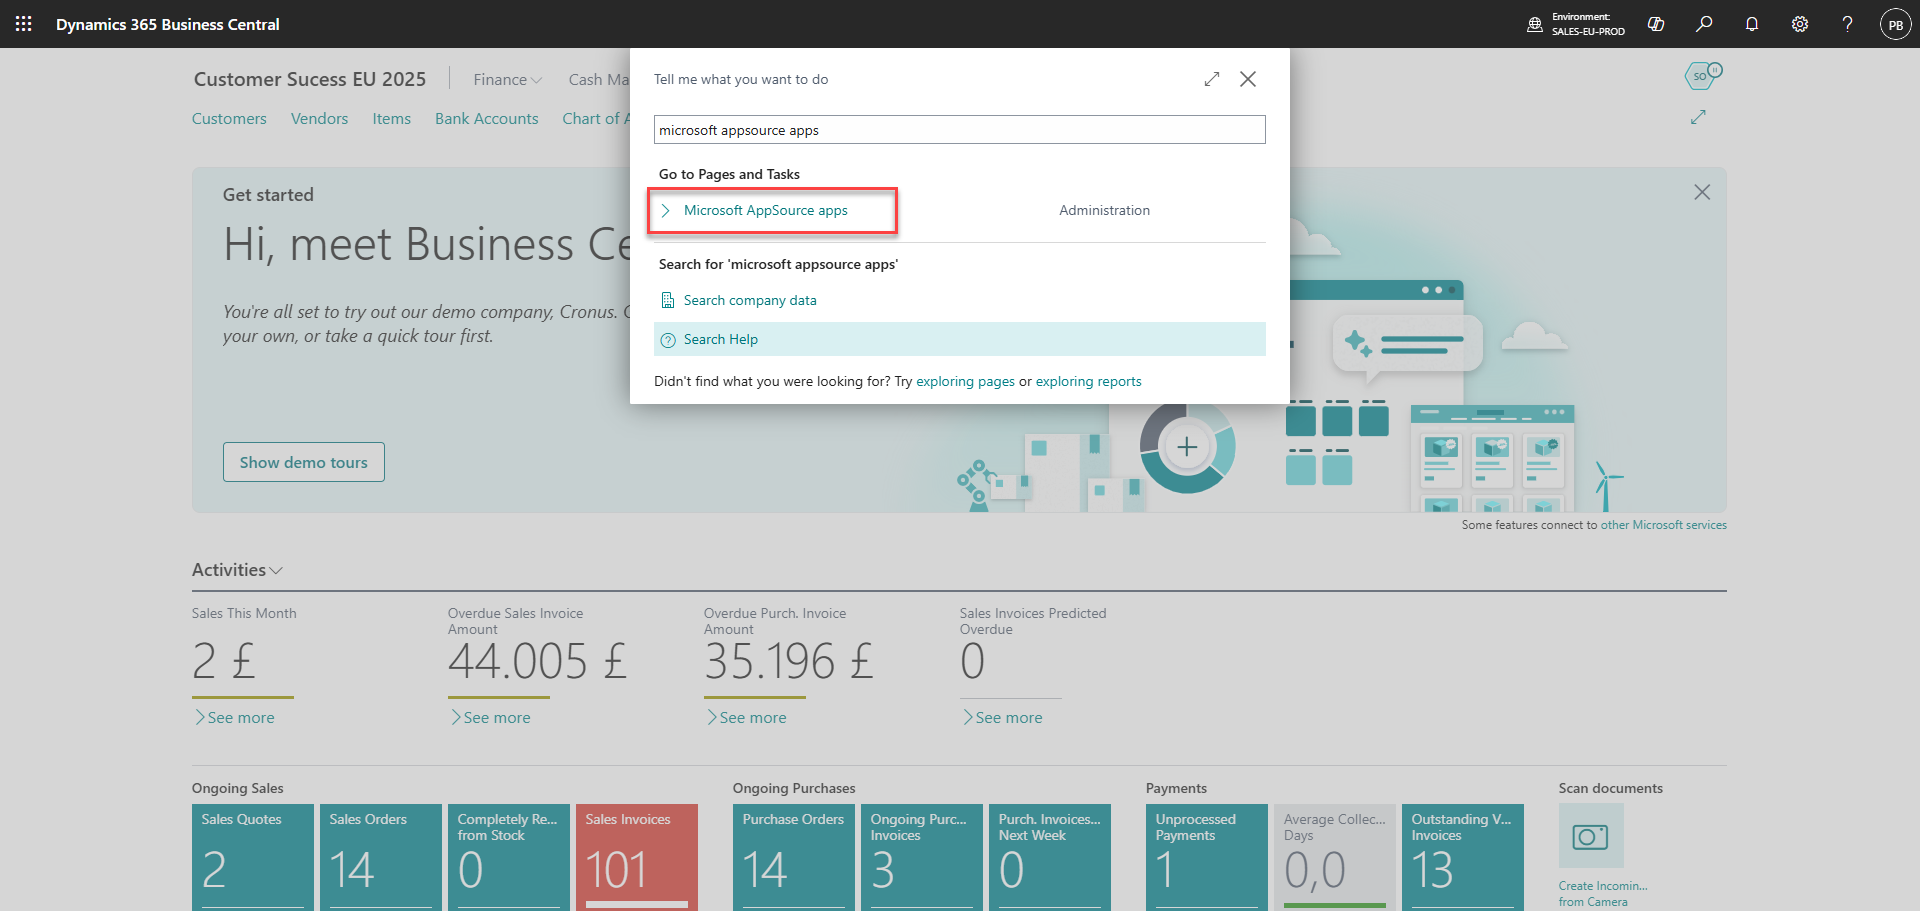Click Create Incoming from Camera link

(x=1603, y=894)
